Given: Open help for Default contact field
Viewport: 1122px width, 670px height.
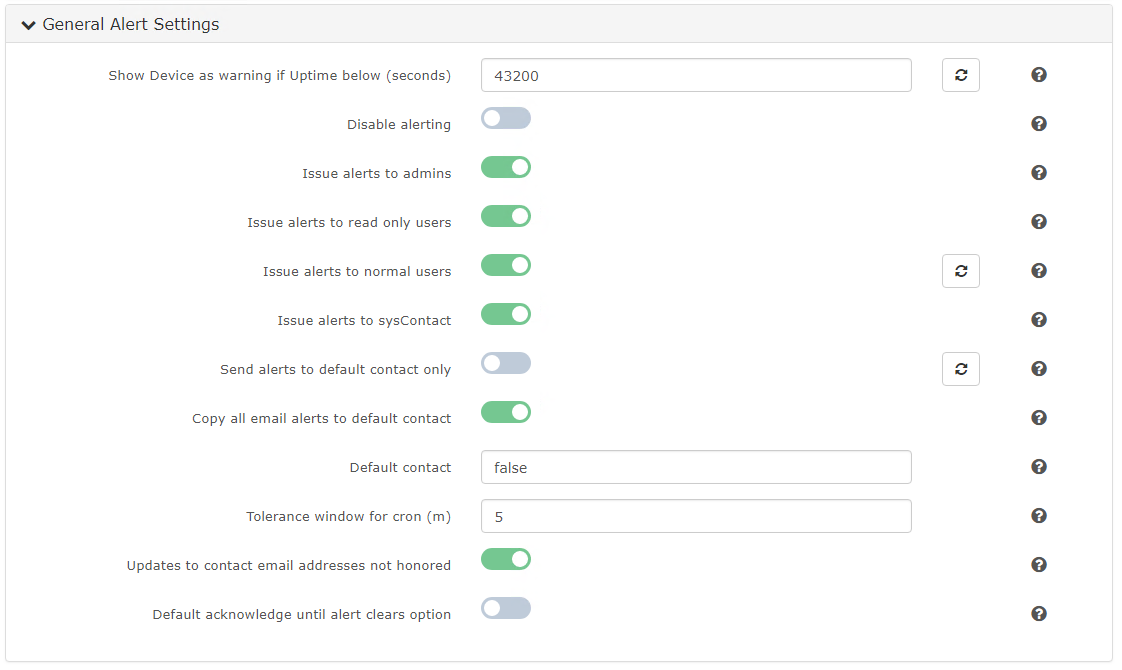Looking at the screenshot, I should click(1038, 466).
